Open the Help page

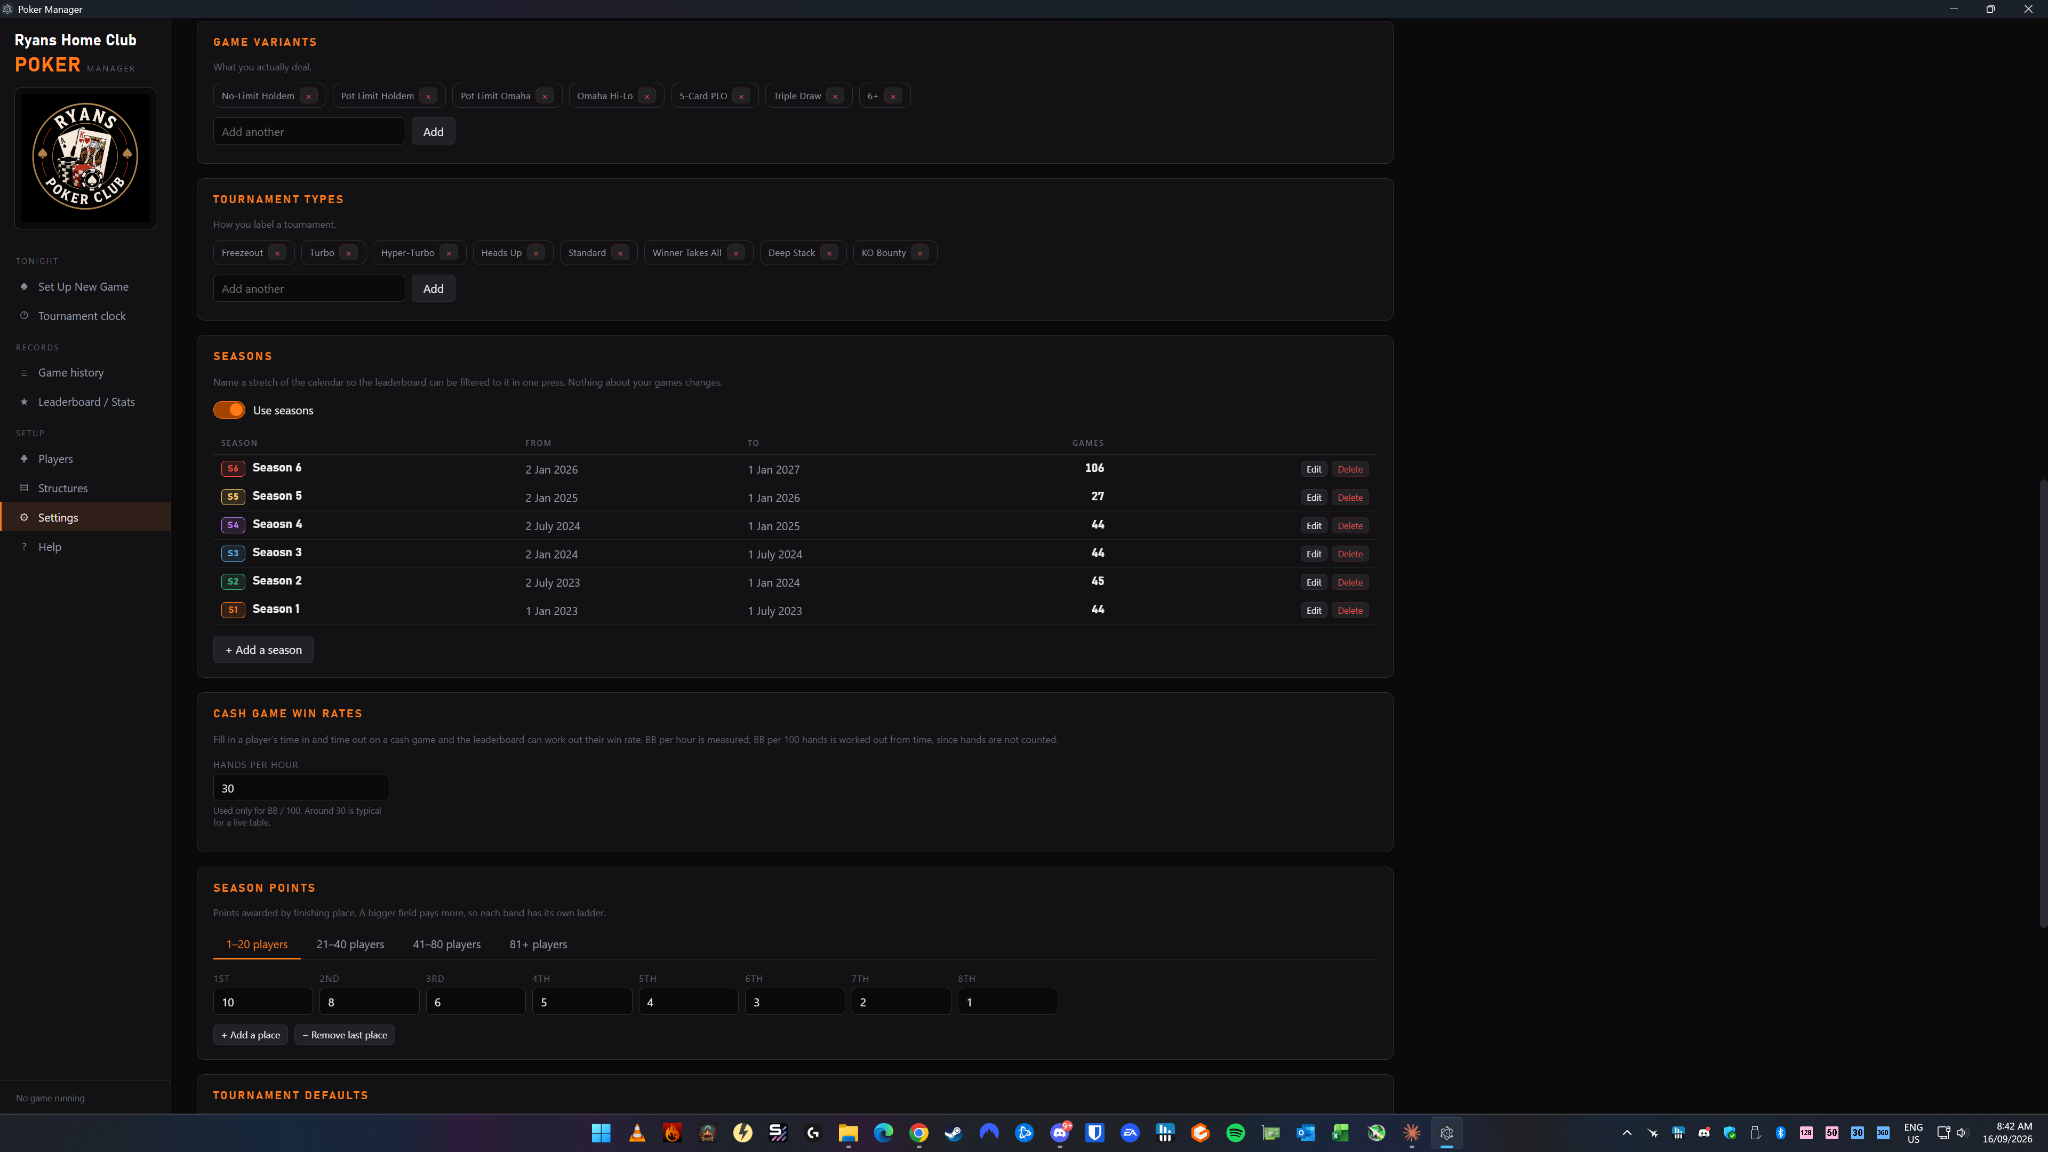click(85, 547)
